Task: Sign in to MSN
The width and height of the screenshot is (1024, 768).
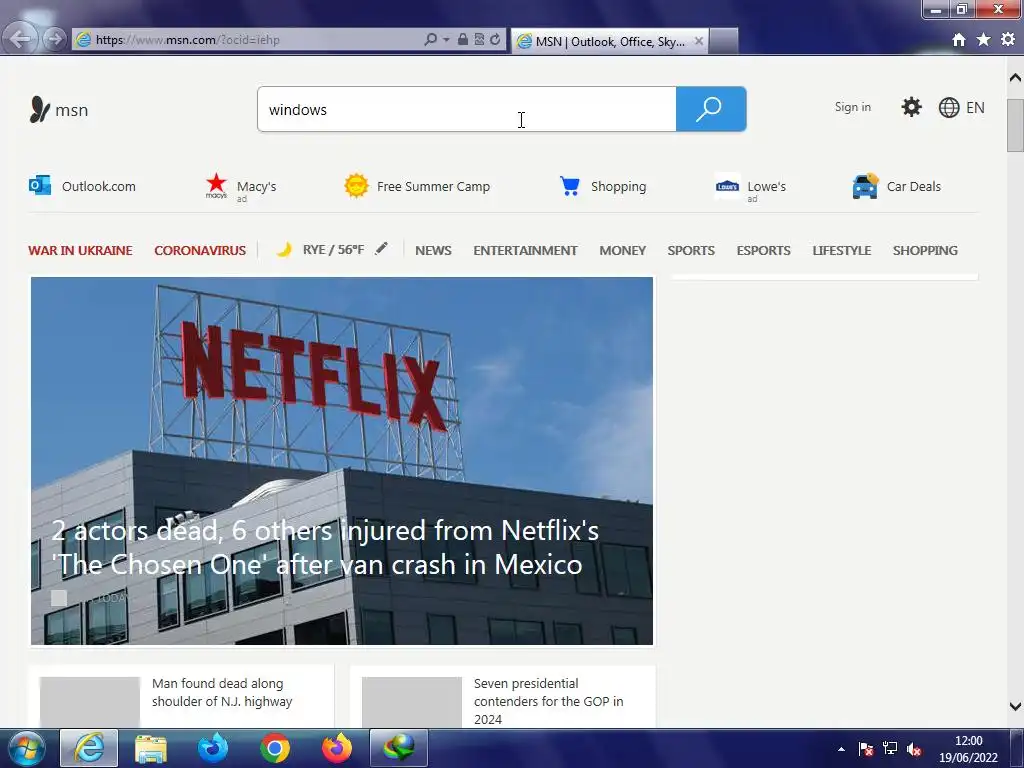Action: (x=852, y=107)
